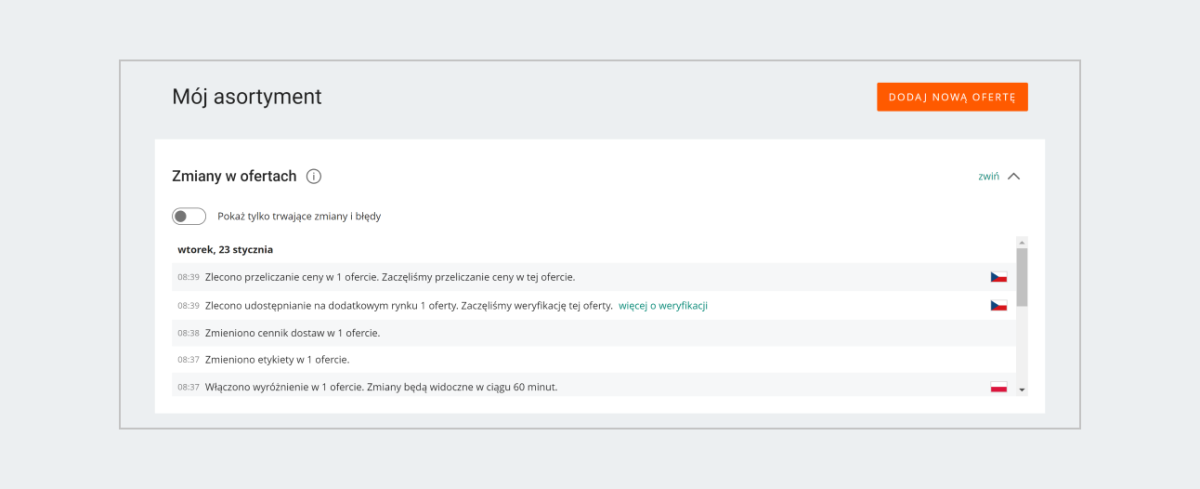Toggle 'Pokaż tylko trwające zmiany i błędy' switch
The height and width of the screenshot is (489, 1200).
click(x=189, y=216)
